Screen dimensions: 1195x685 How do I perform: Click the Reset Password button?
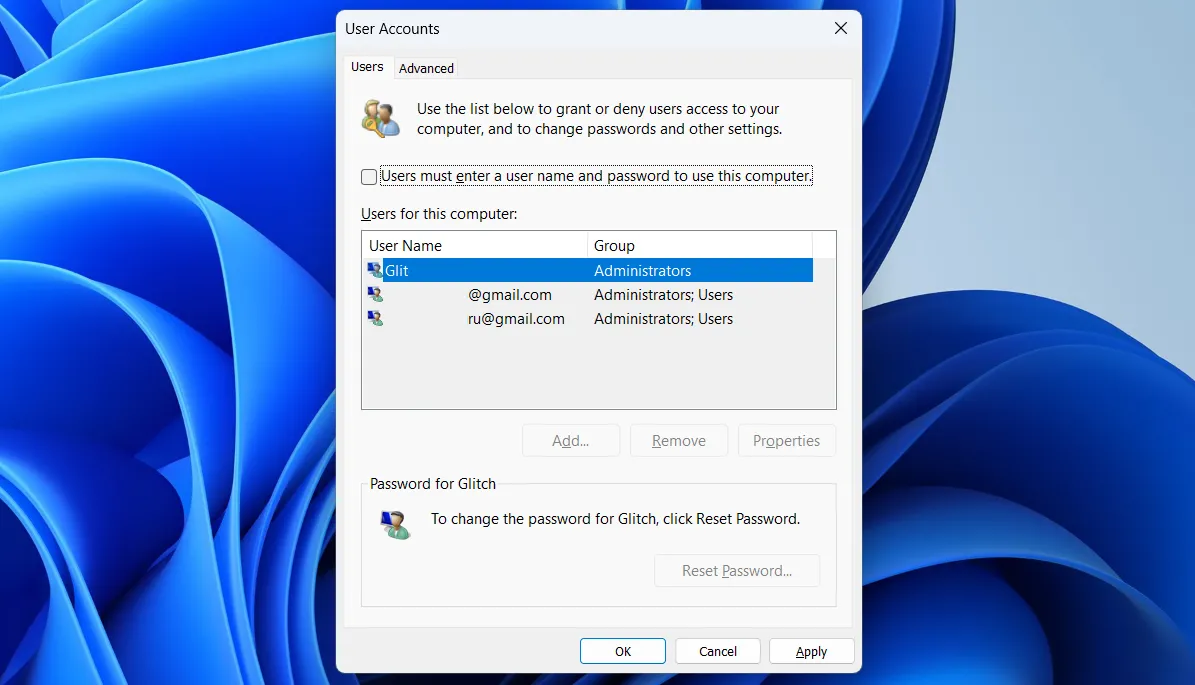coord(737,570)
